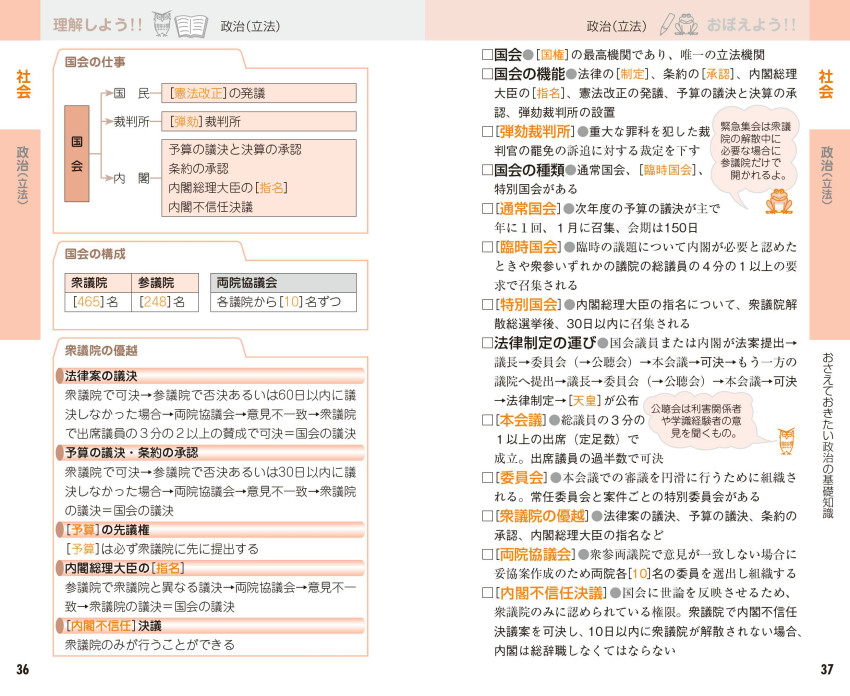Tick the checkbox before 国会の機能
The width and height of the screenshot is (850, 696).
click(487, 74)
